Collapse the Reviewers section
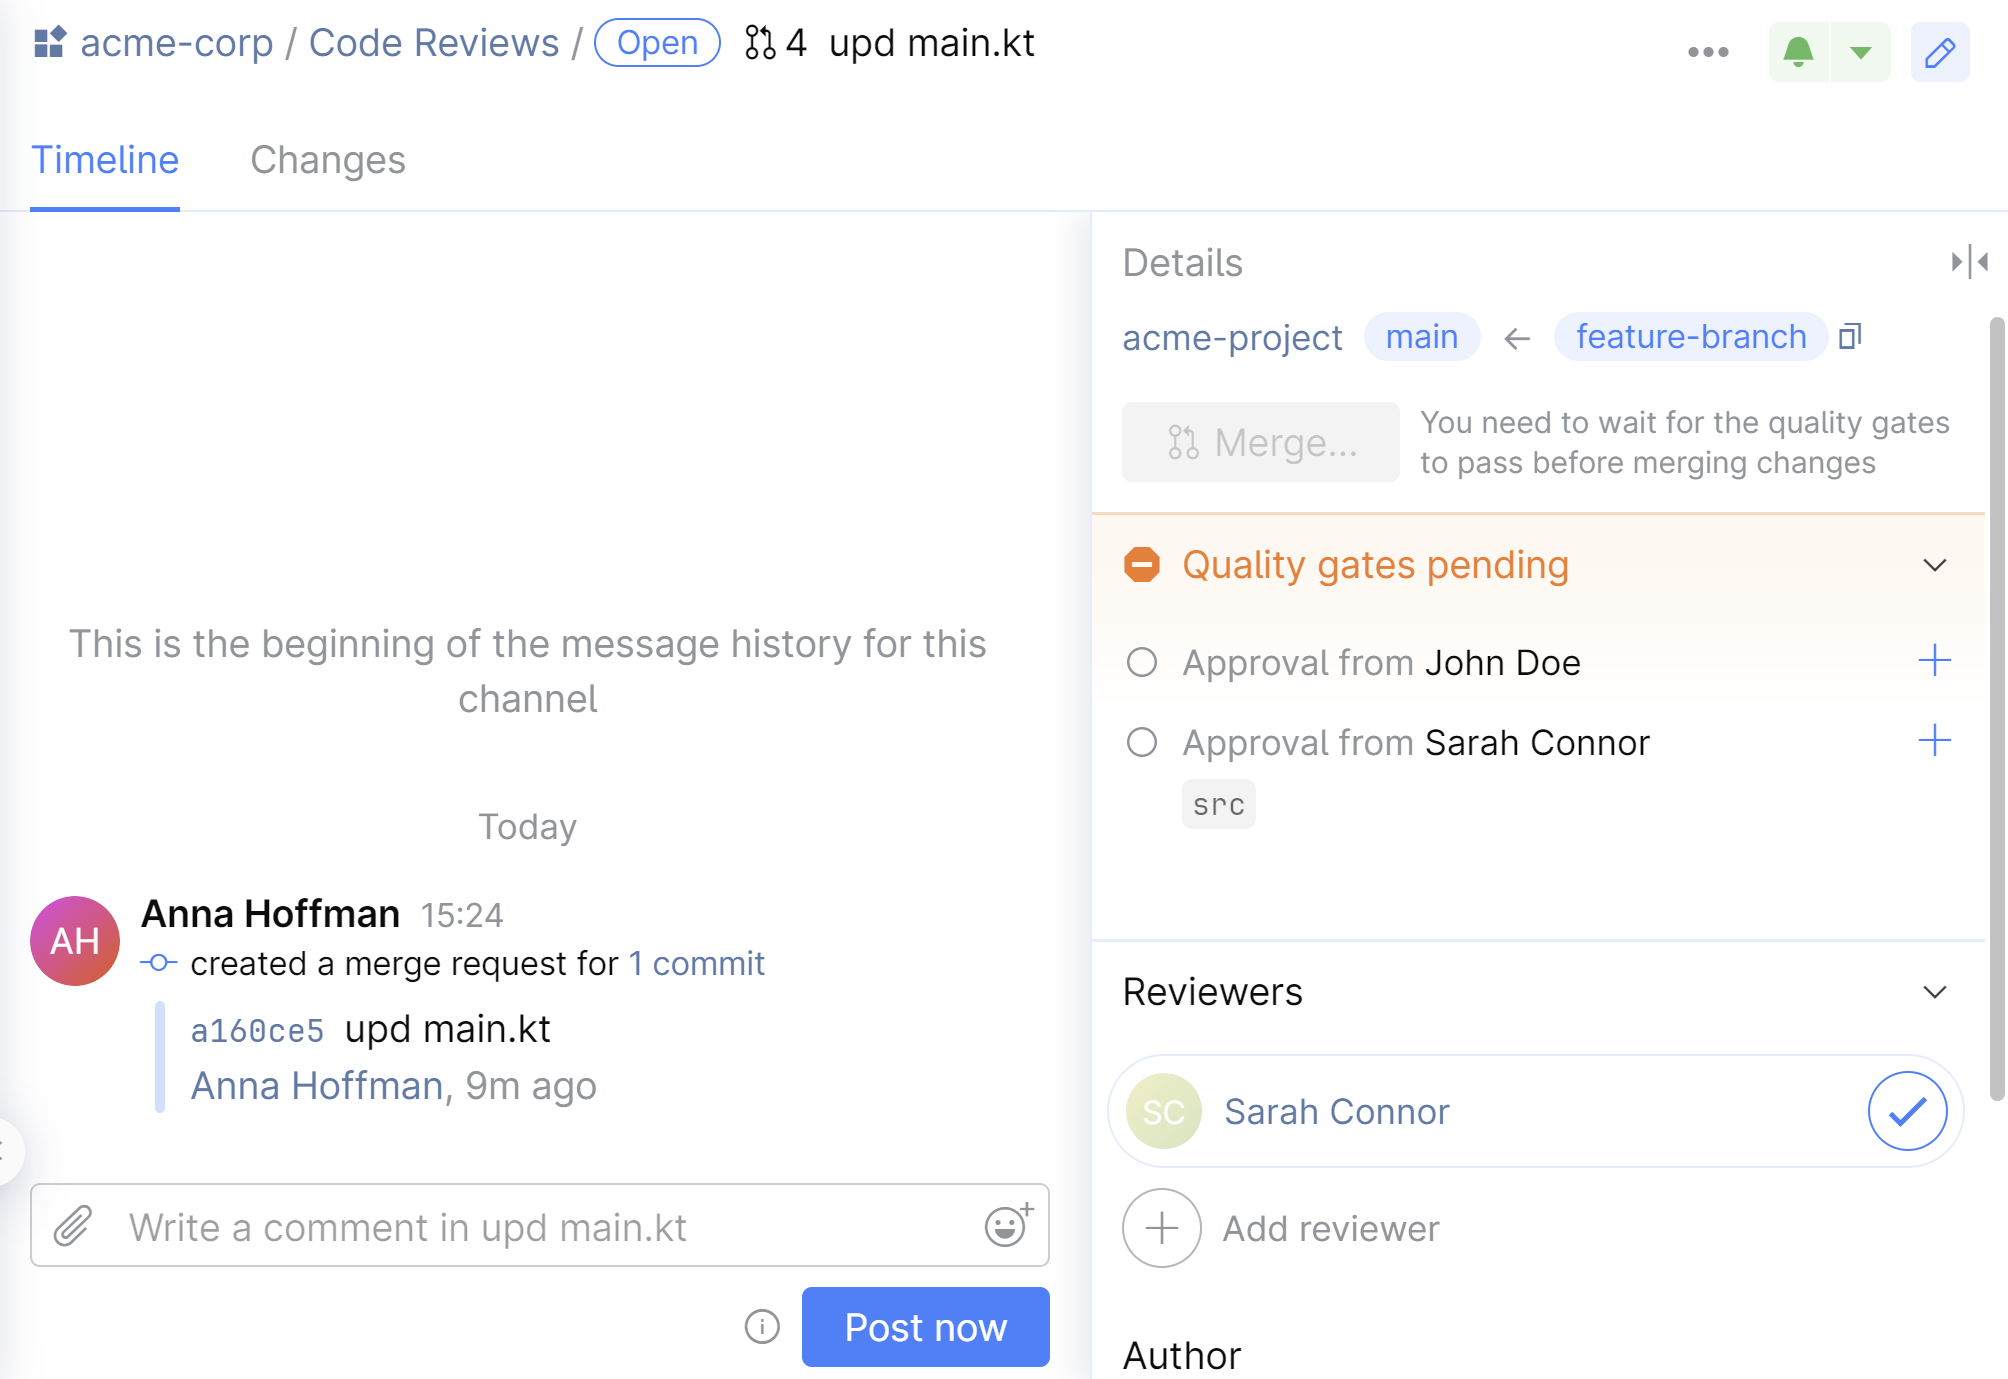This screenshot has width=2008, height=1379. click(x=1933, y=991)
